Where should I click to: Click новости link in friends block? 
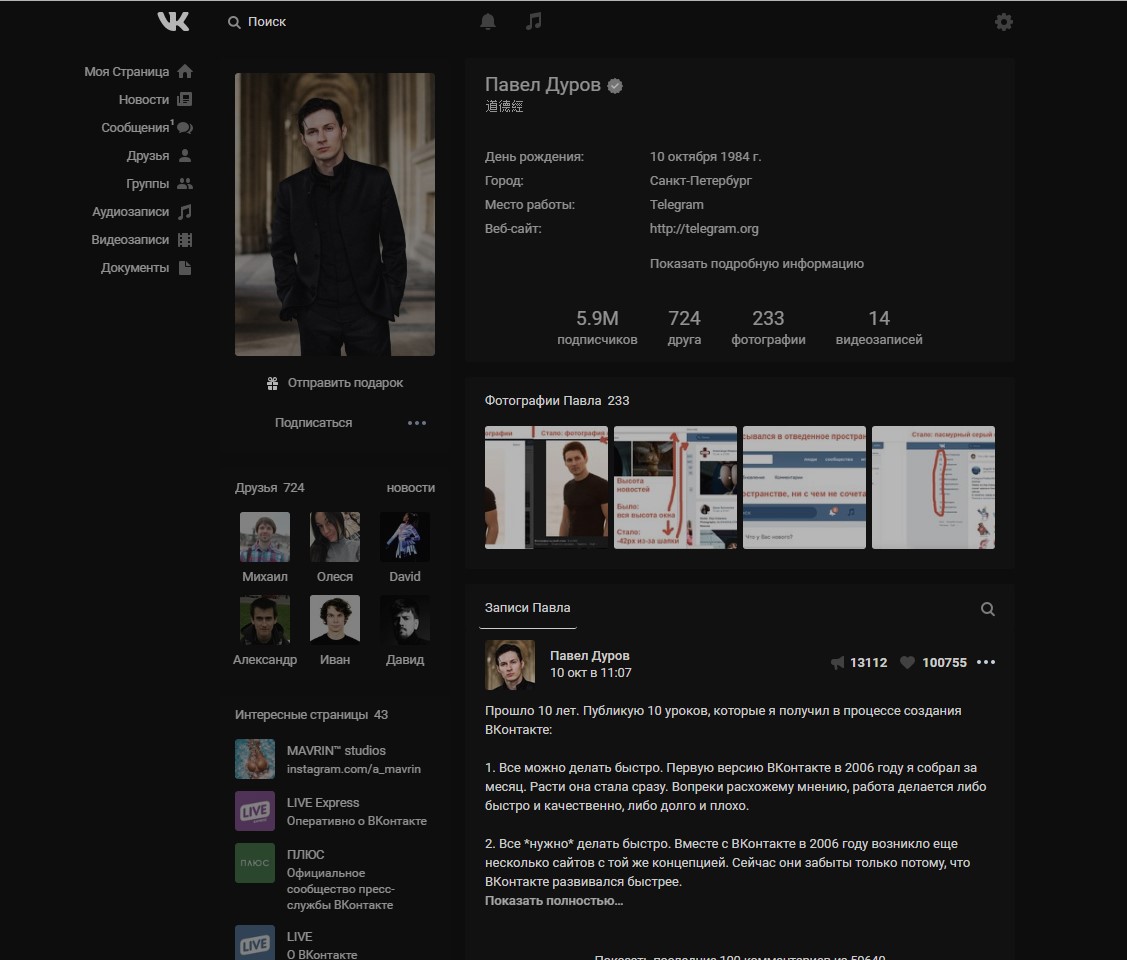410,488
